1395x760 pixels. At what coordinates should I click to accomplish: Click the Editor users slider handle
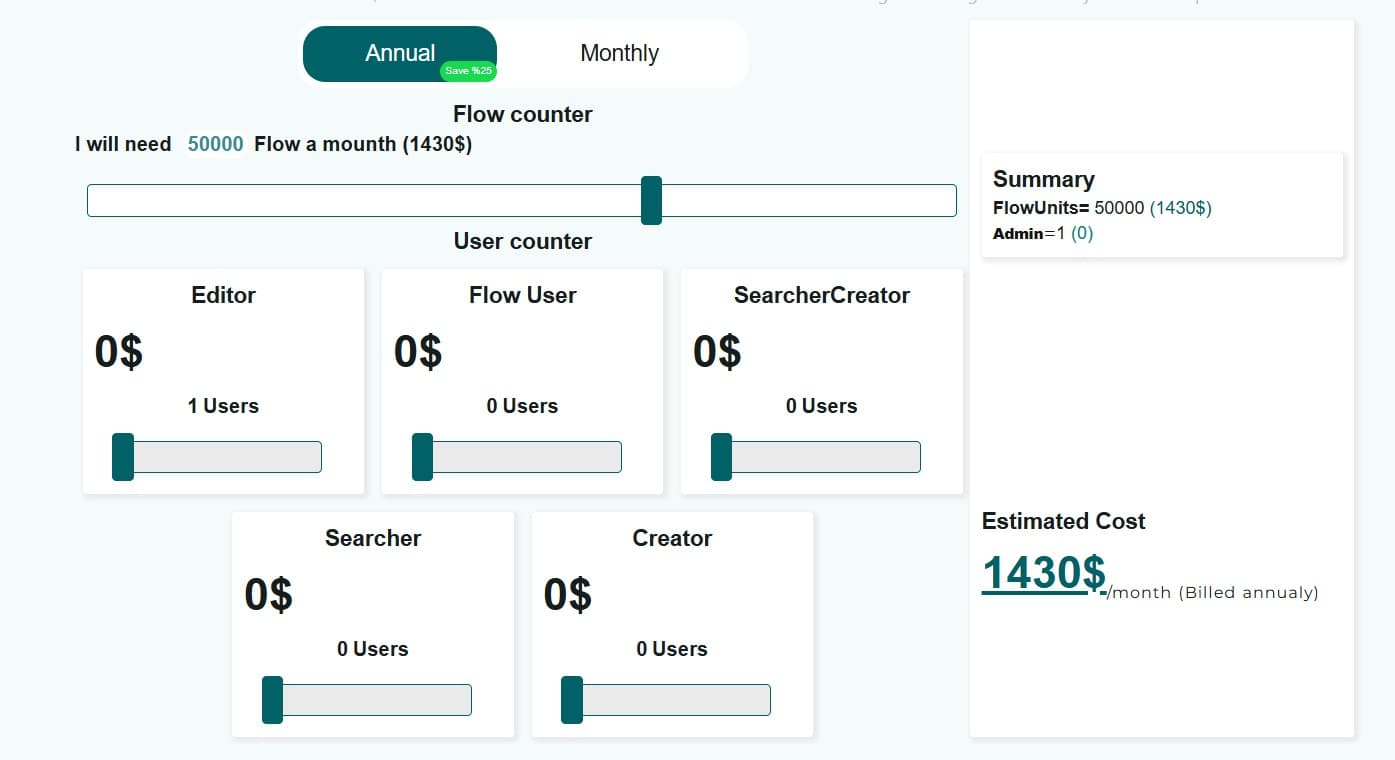click(123, 457)
